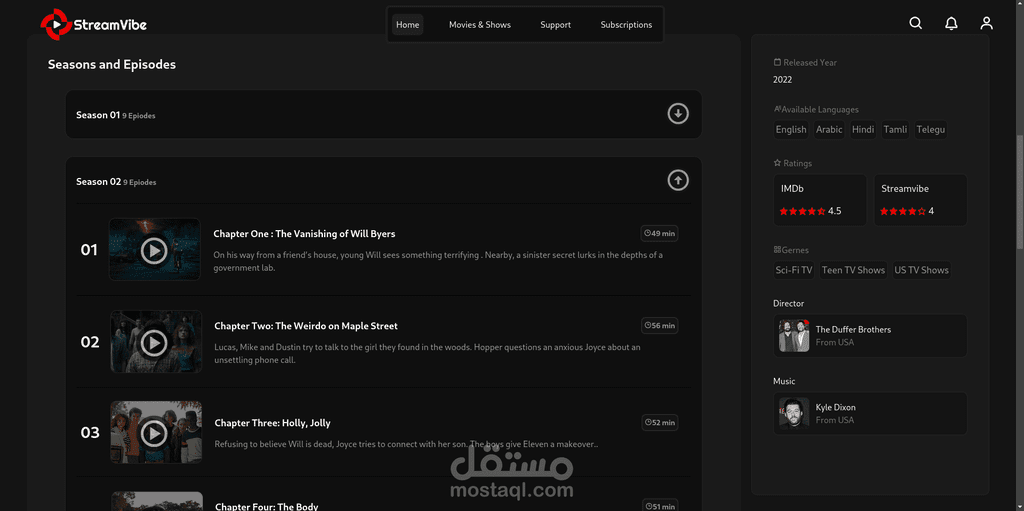Screen dimensions: 1024x511
Task: Click title Chapter Four: The Body
Action: tap(266, 506)
